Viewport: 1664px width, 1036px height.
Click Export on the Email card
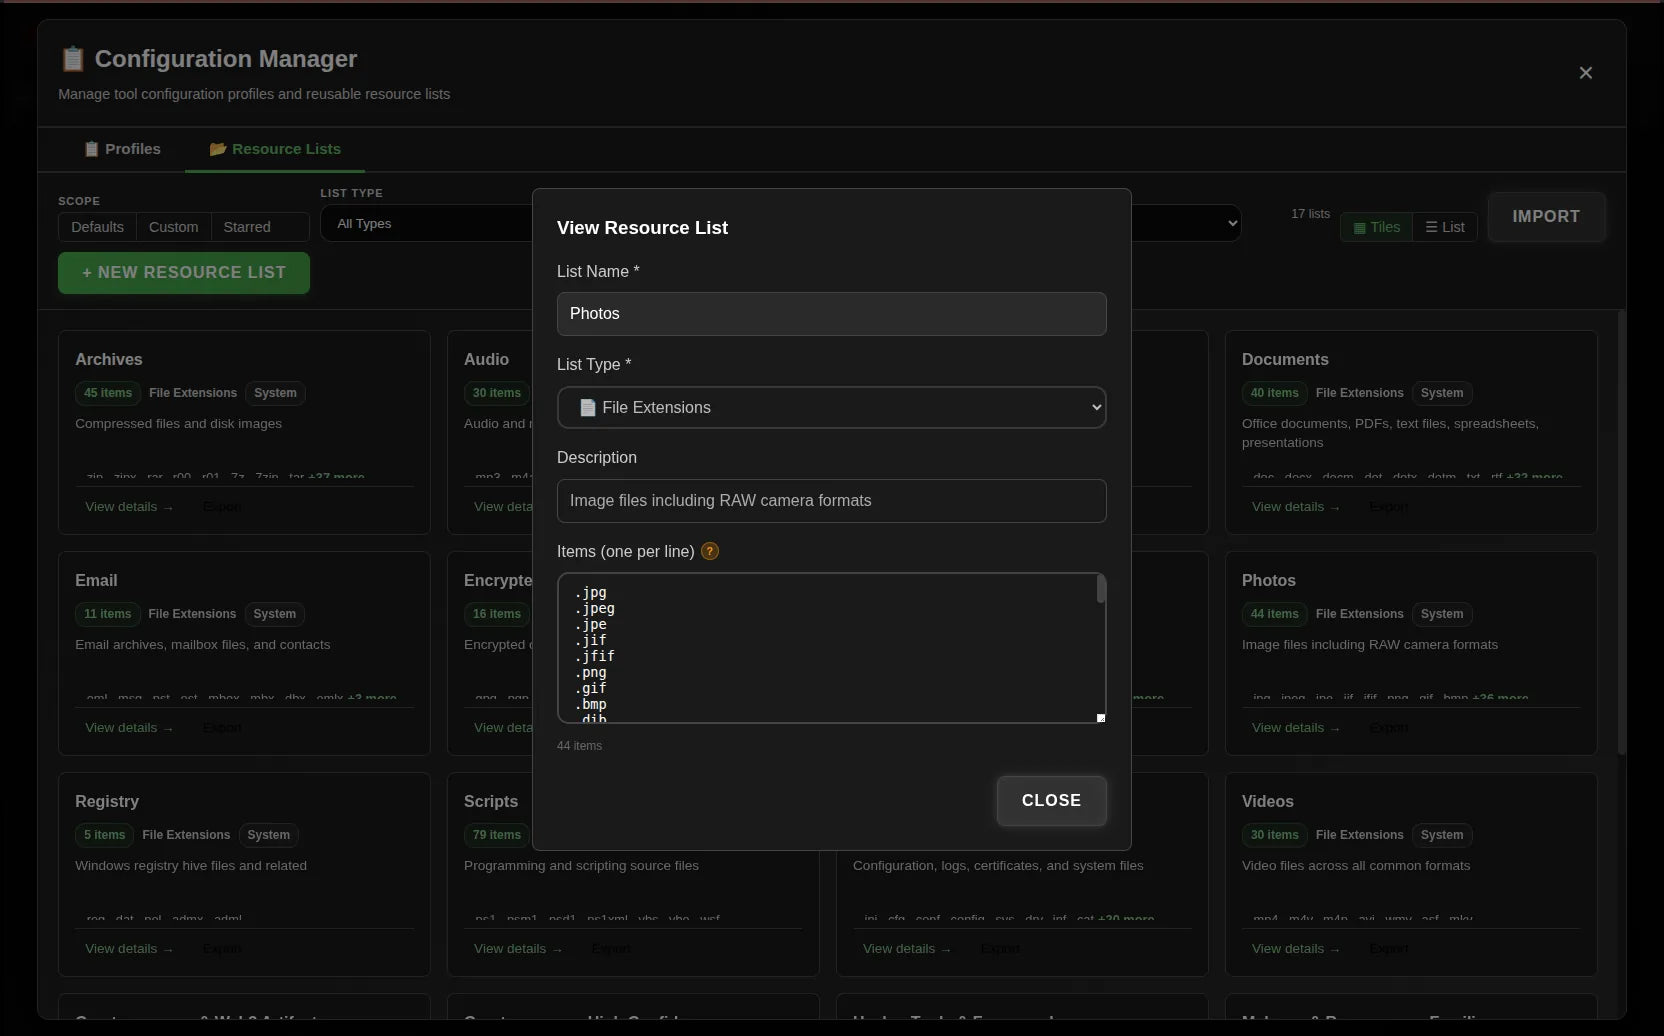click(222, 728)
